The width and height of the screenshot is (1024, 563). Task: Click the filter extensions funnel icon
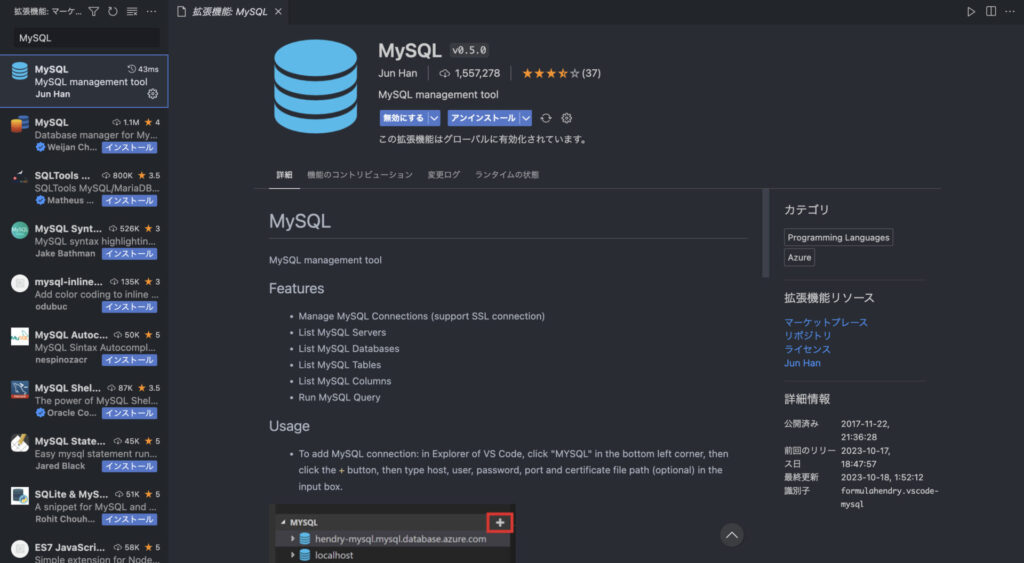click(x=93, y=11)
